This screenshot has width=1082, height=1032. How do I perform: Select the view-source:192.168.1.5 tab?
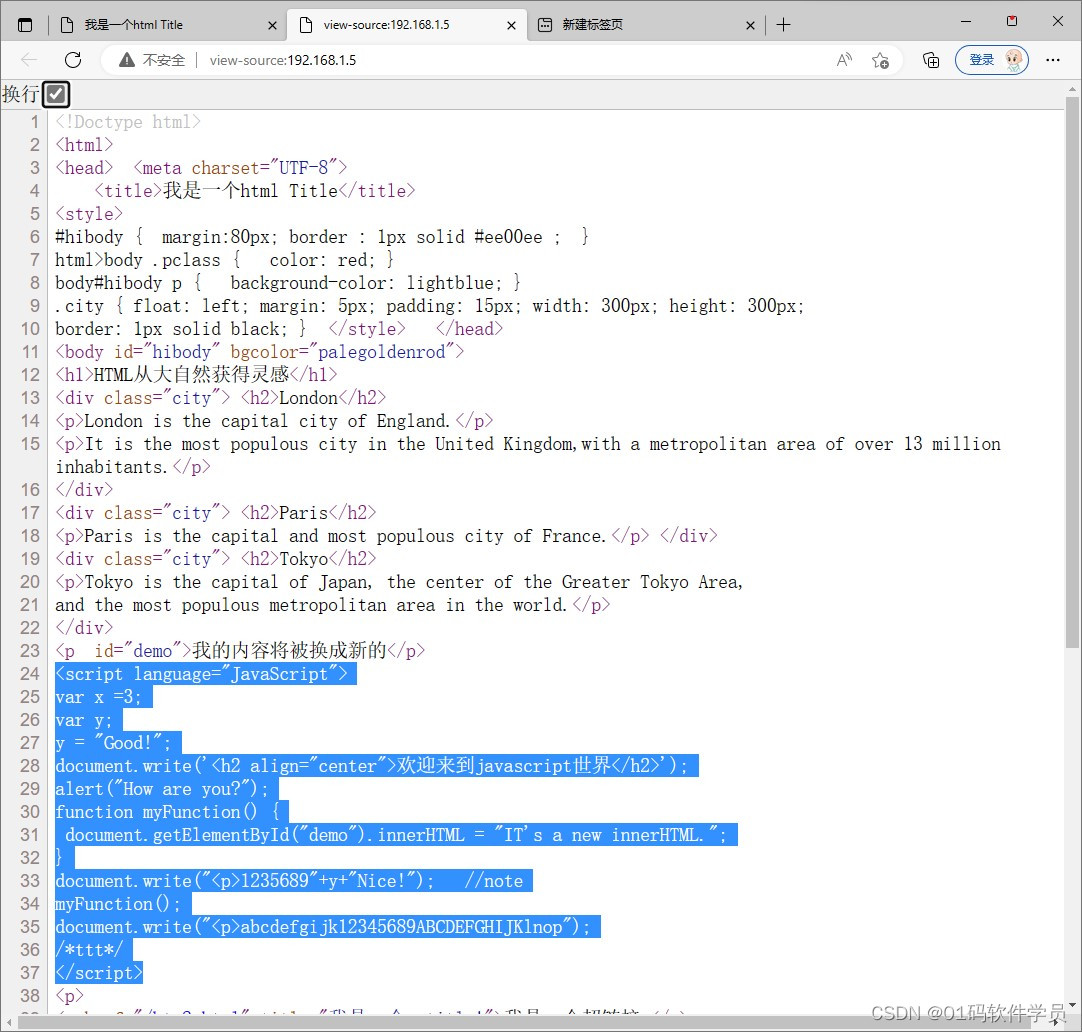[x=407, y=26]
